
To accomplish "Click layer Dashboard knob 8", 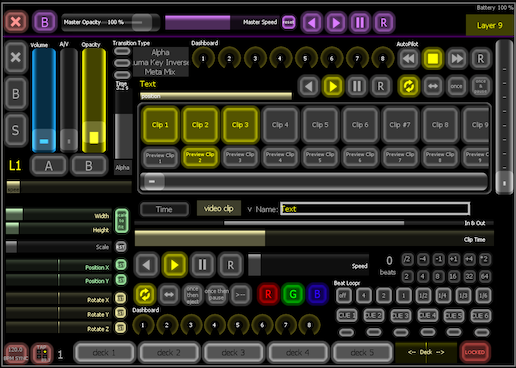I will coord(383,58).
